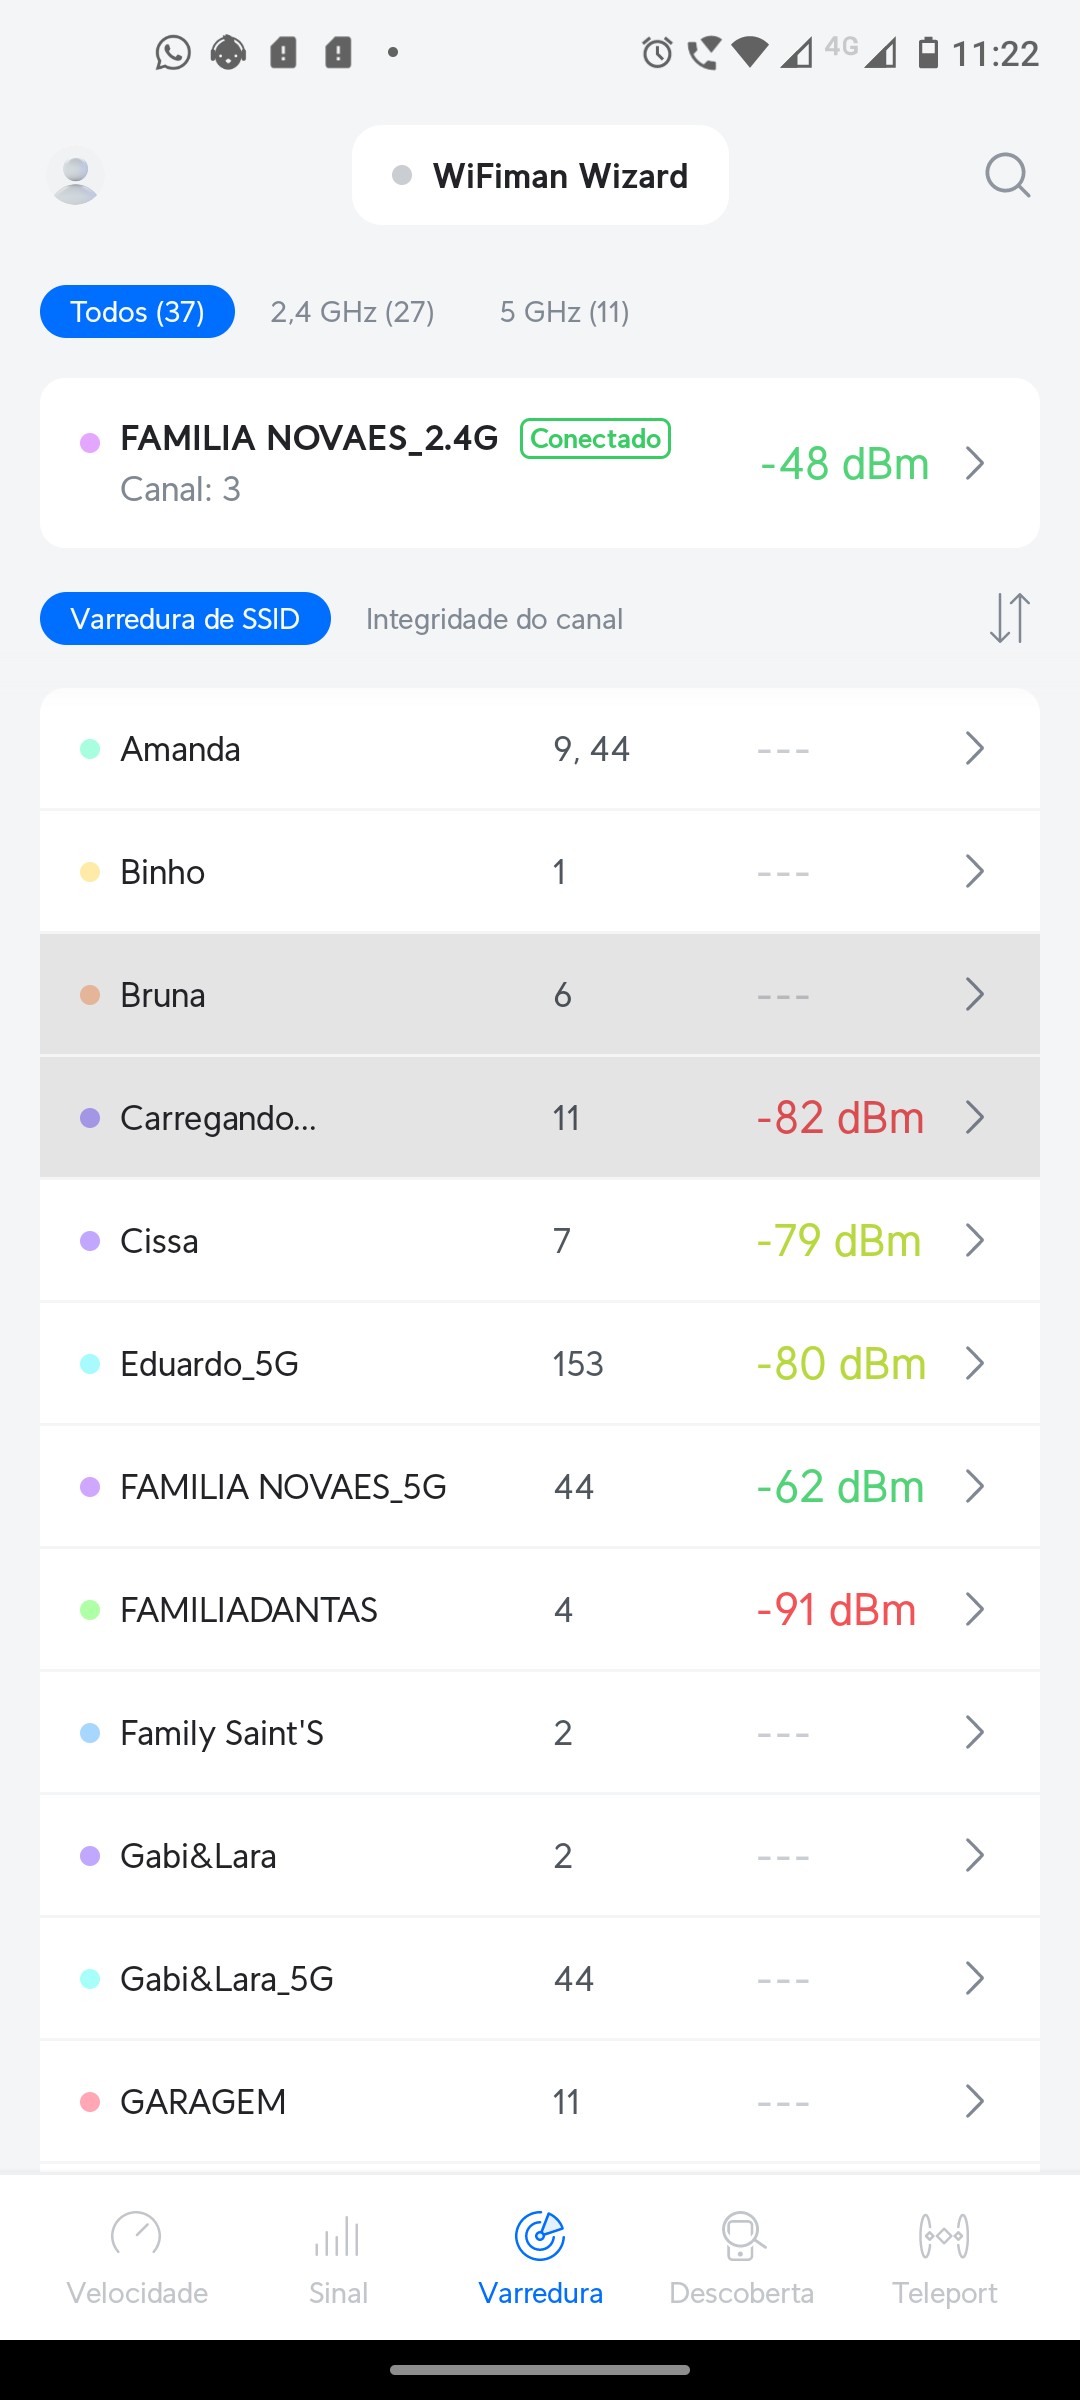Open the profile avatar icon

point(75,176)
